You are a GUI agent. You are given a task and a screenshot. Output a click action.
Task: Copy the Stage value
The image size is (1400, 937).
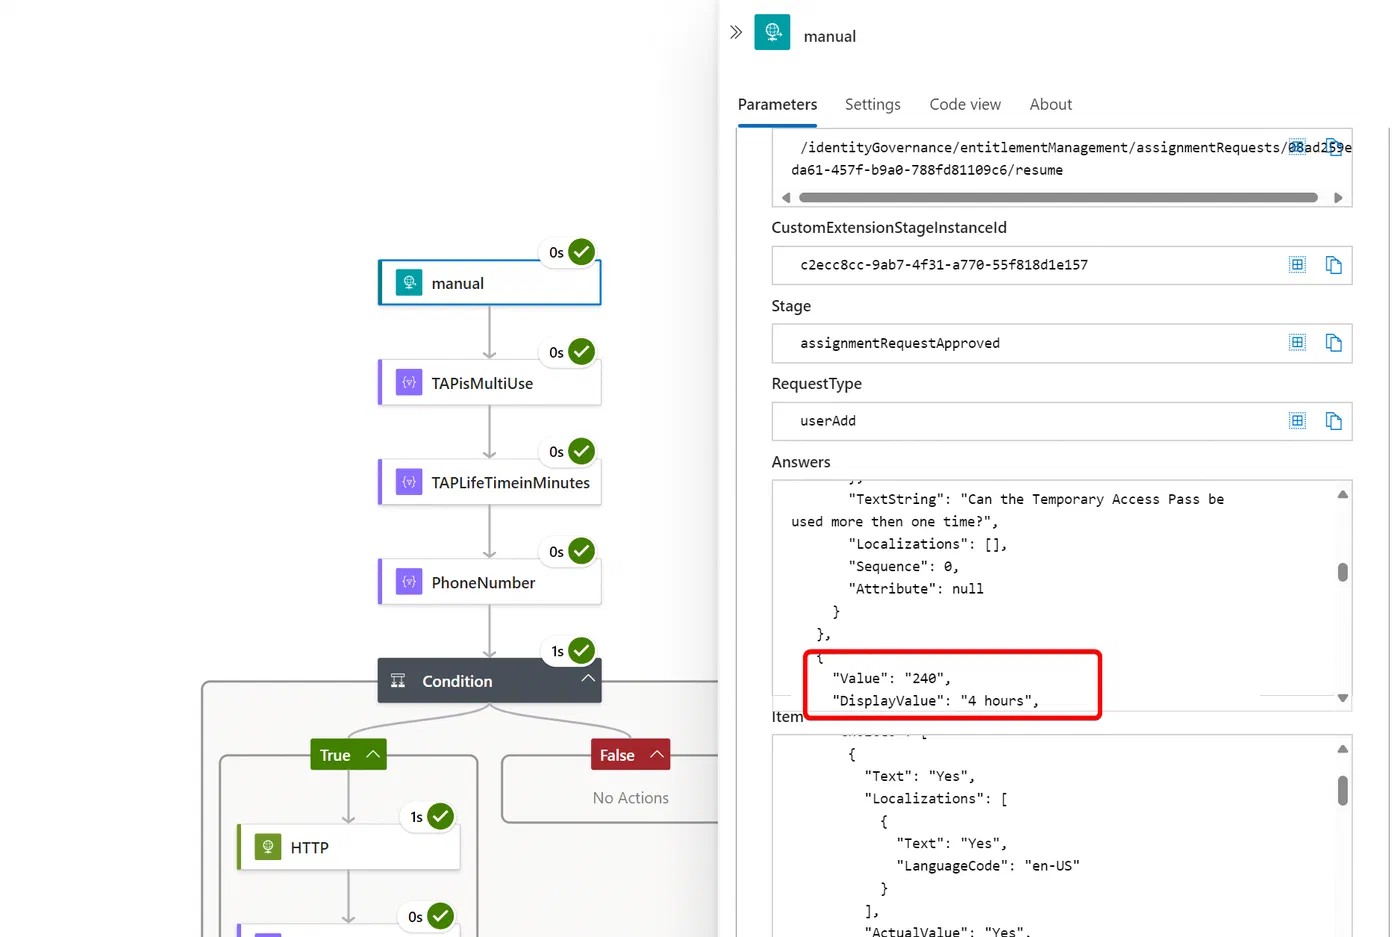(1333, 343)
